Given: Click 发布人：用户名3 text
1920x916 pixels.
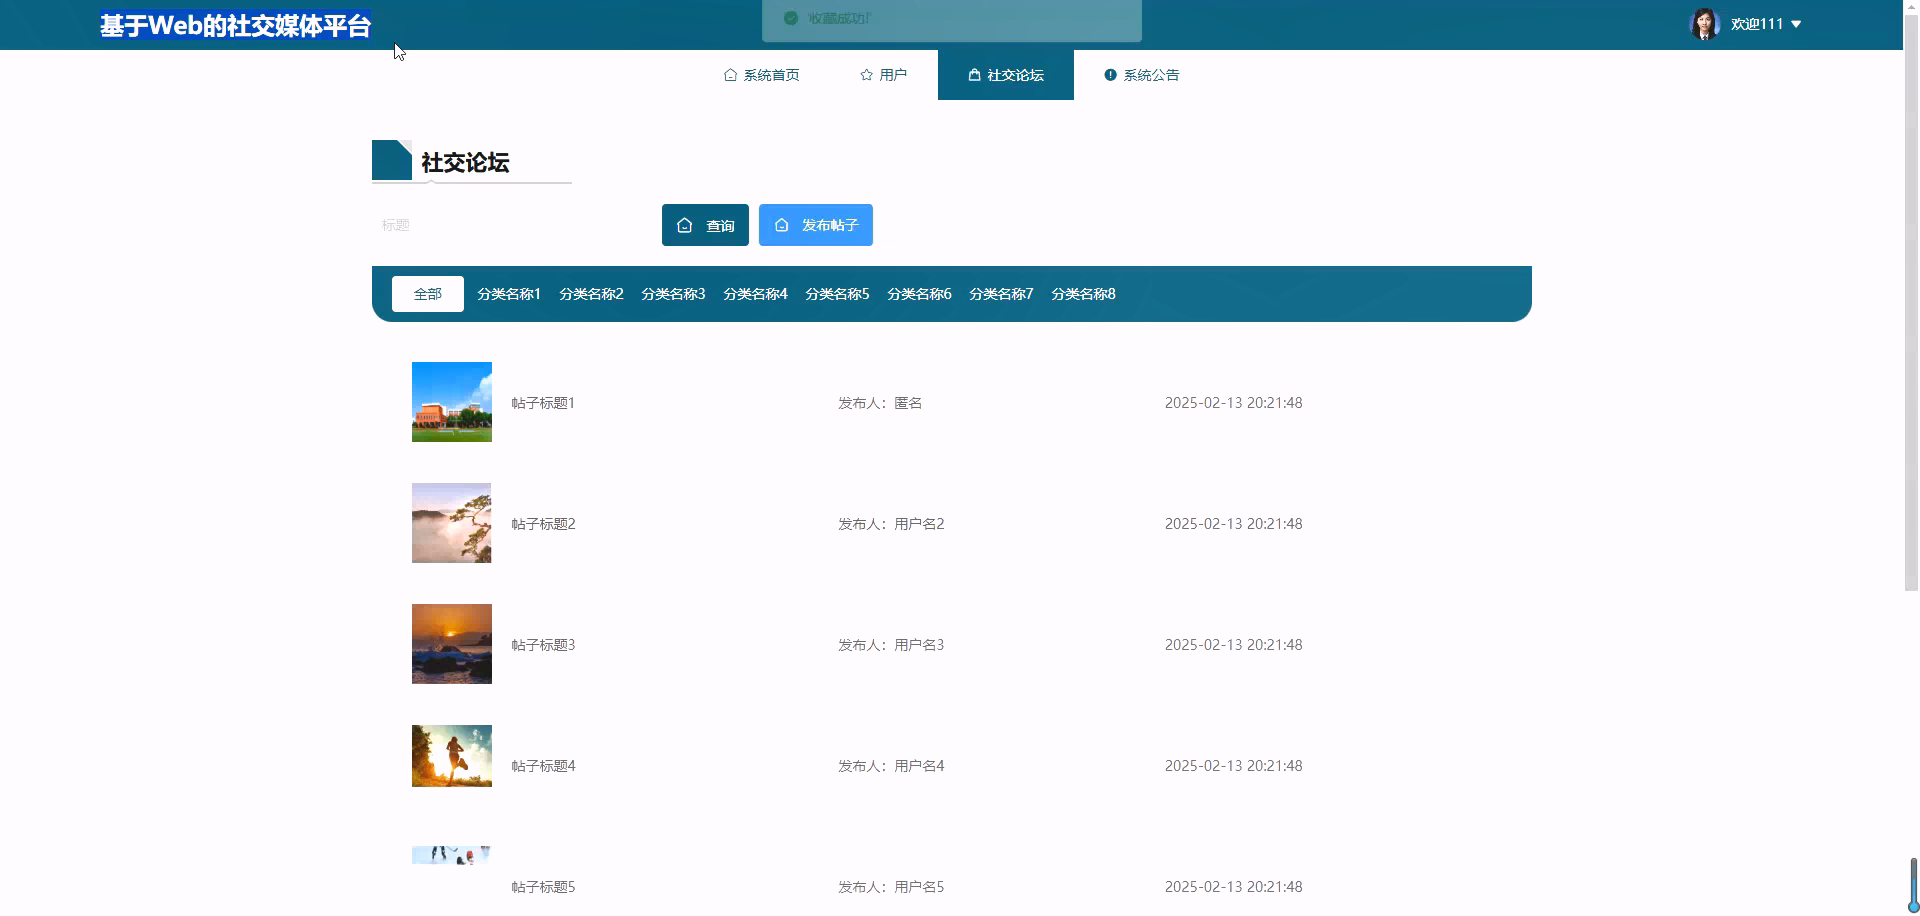Looking at the screenshot, I should (x=891, y=645).
